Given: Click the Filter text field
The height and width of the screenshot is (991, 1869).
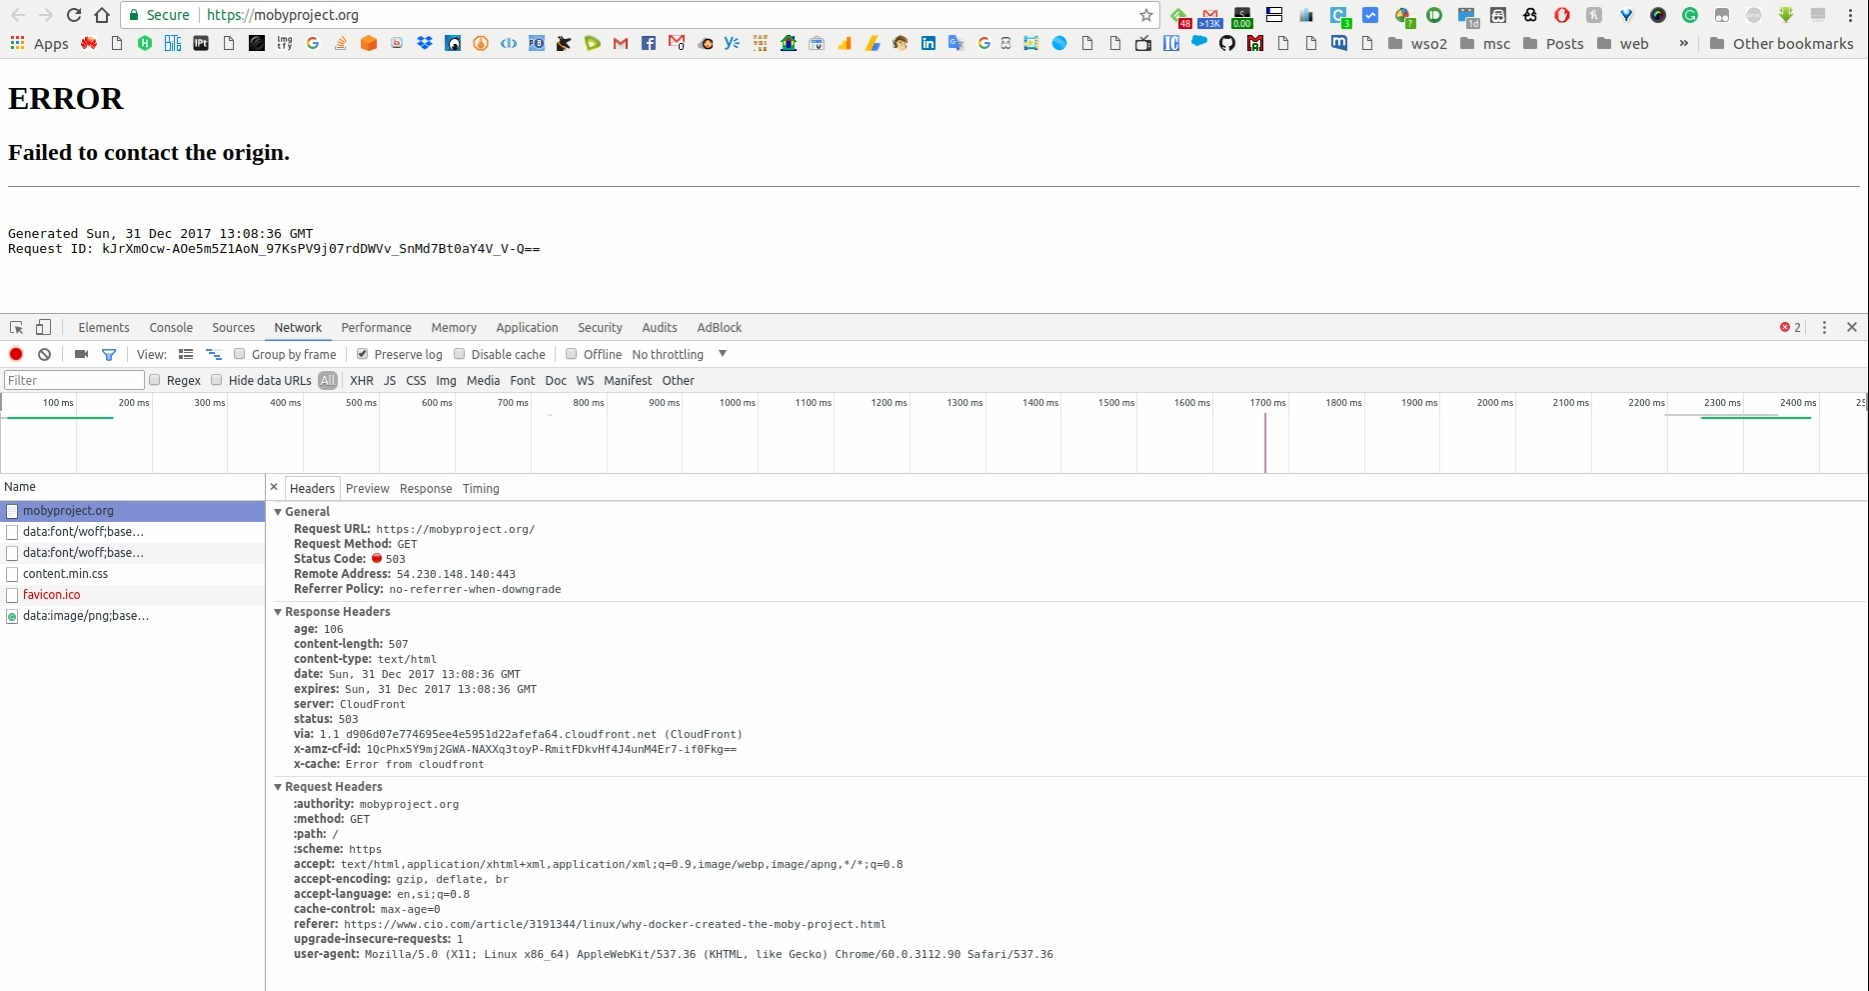Looking at the screenshot, I should click(75, 380).
